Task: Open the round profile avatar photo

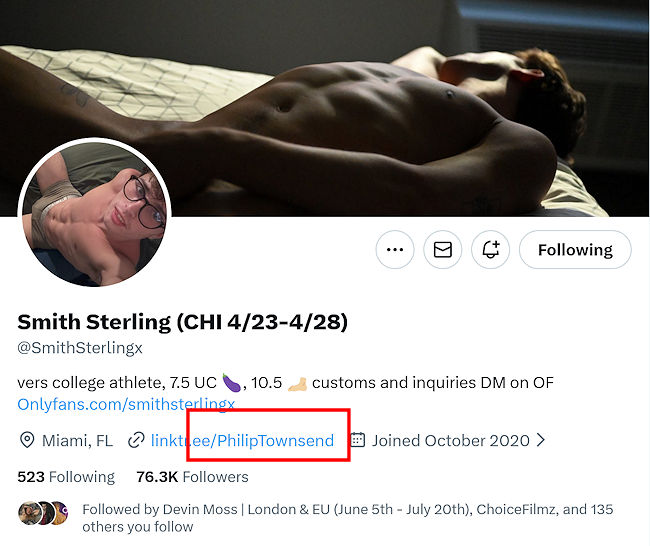Action: 96,213
